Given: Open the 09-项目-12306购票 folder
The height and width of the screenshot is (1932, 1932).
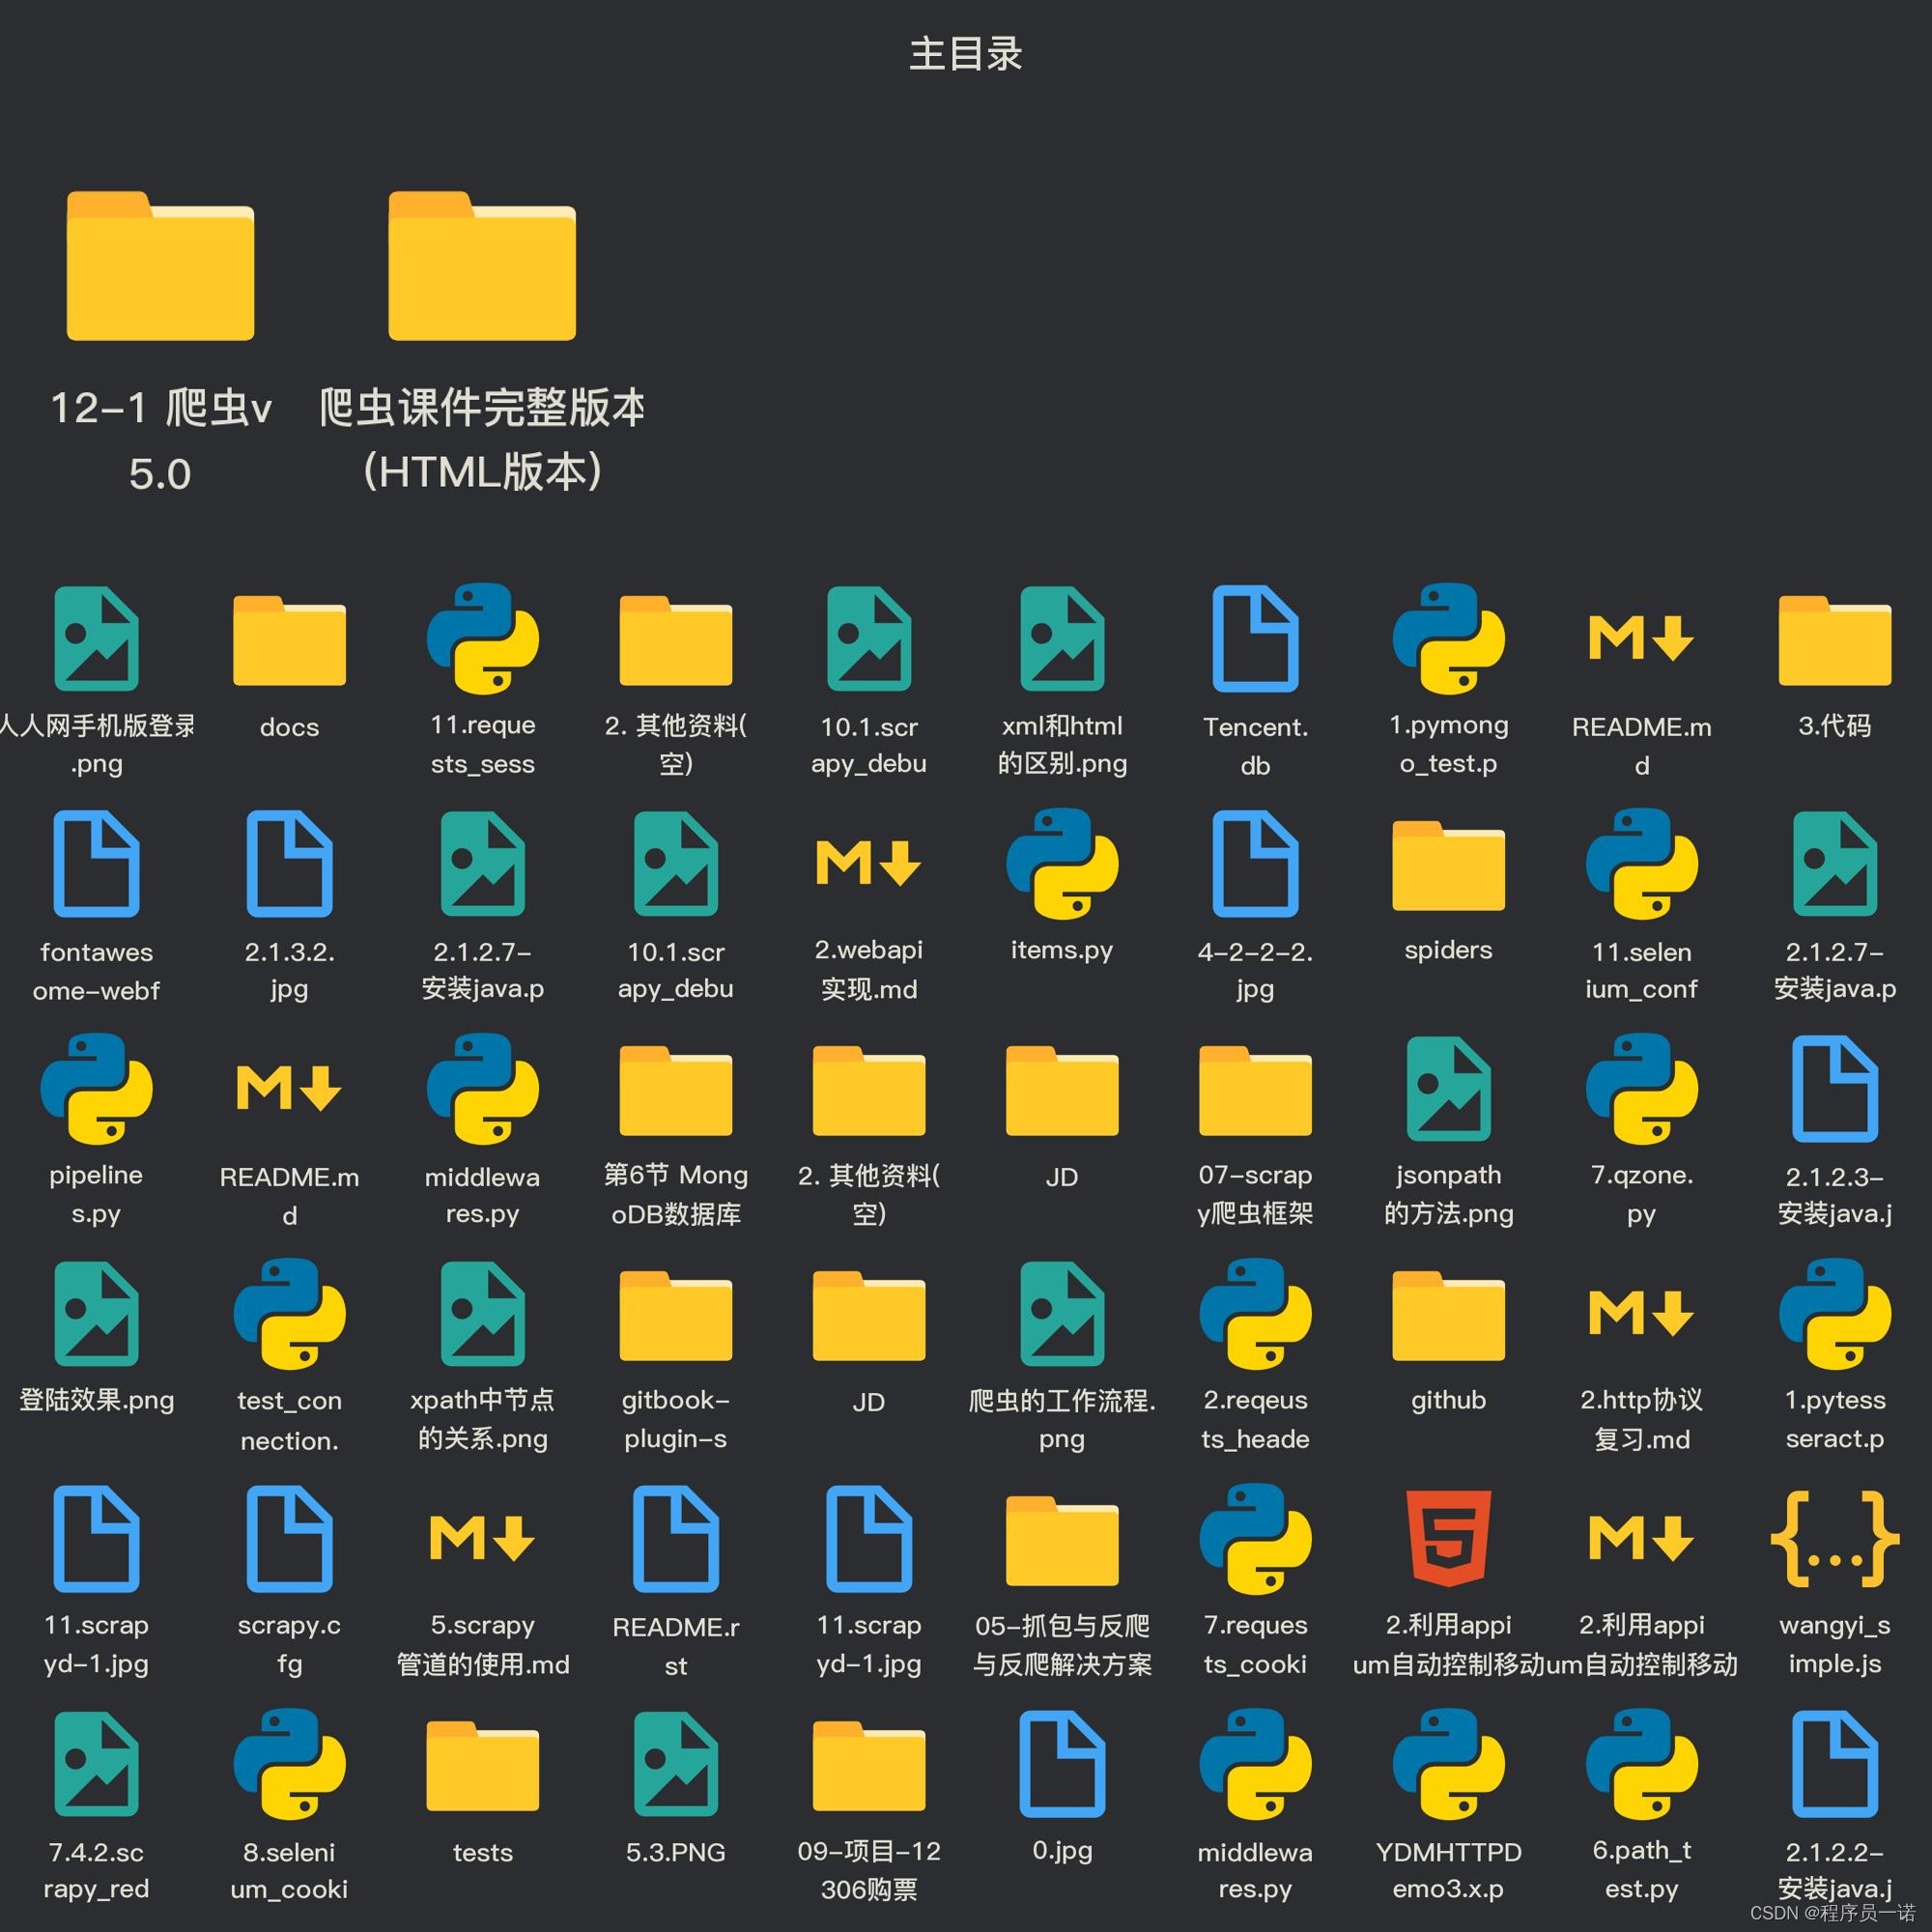Looking at the screenshot, I should point(869,1766).
